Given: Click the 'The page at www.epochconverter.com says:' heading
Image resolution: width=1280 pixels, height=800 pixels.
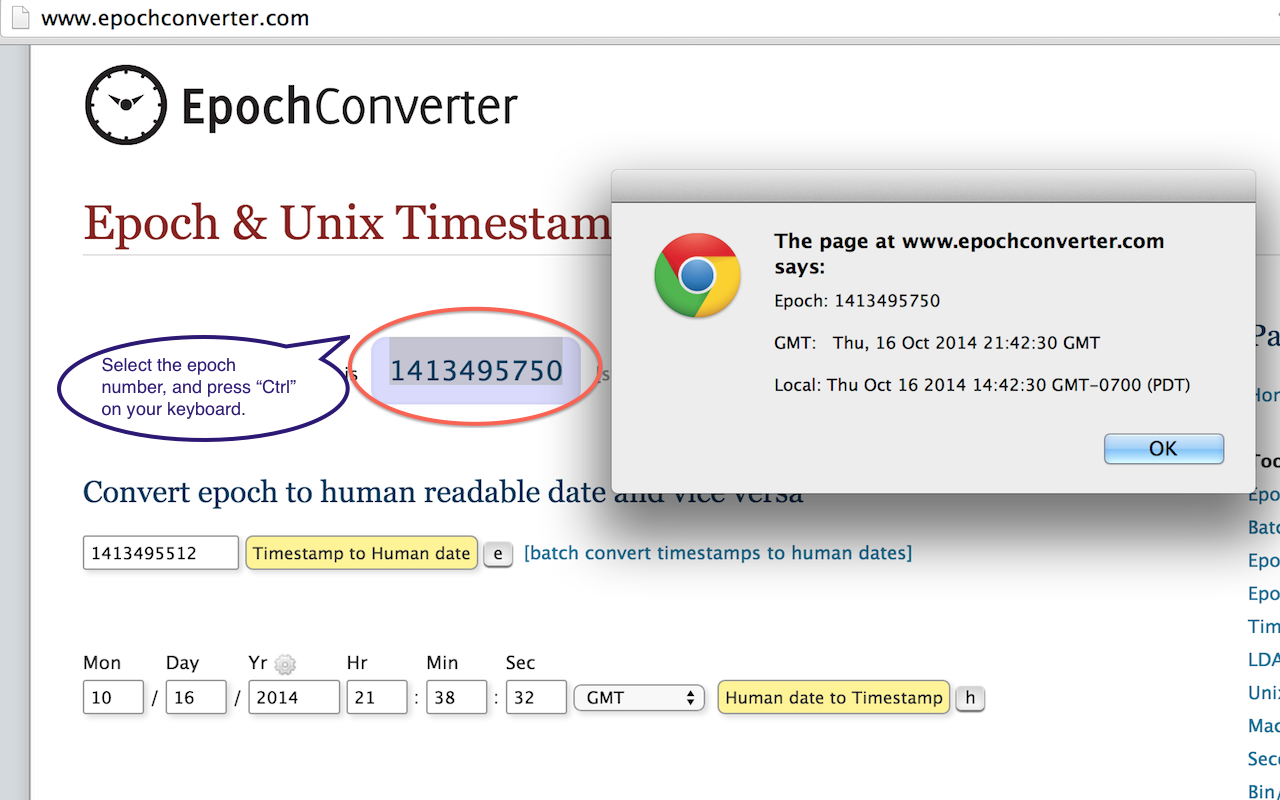Looking at the screenshot, I should pyautogui.click(x=969, y=254).
